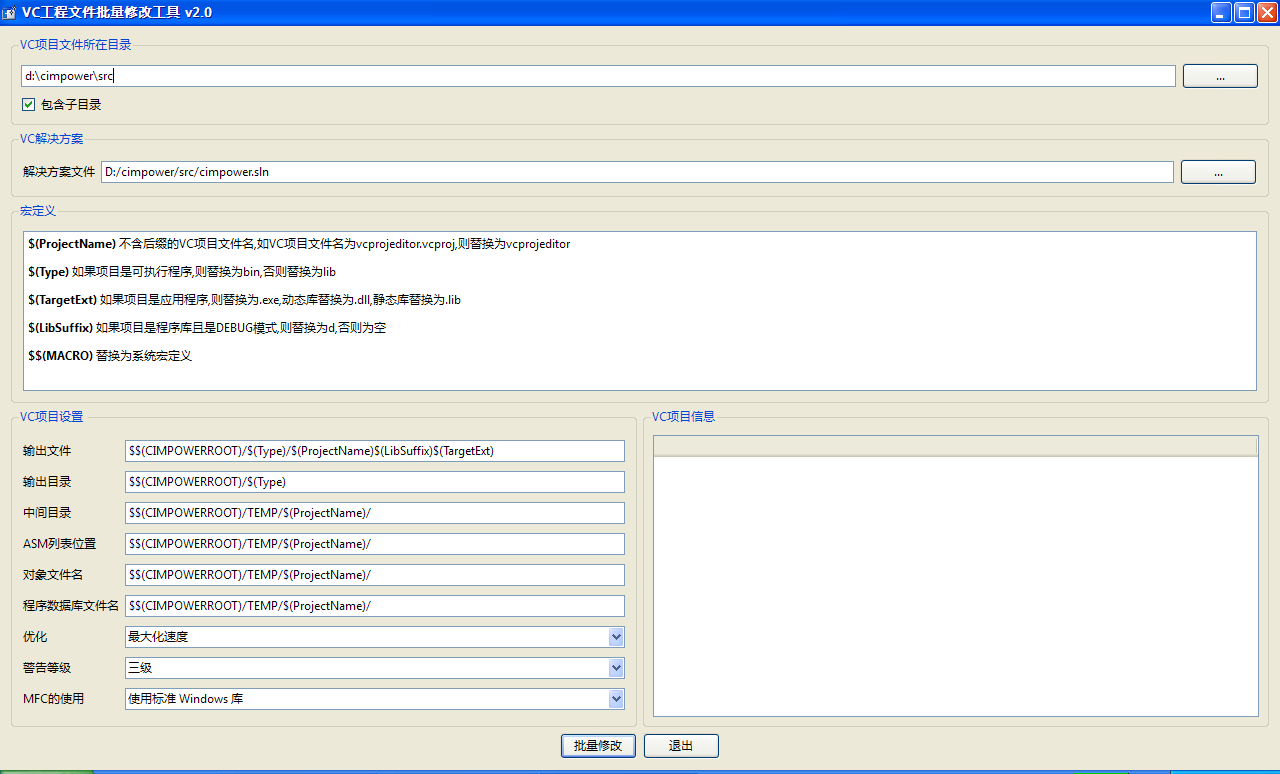Close the VC工程文件批量修改工具 window
The image size is (1280, 774).
[x=1268, y=12]
